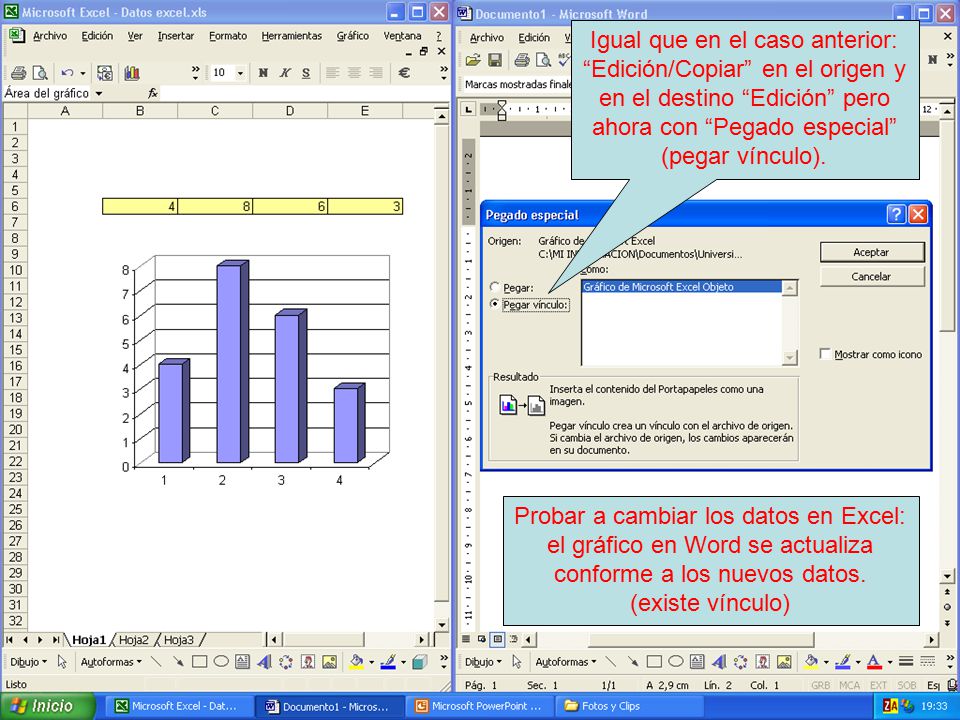Insert WordArt from Excel drawing toolbar
This screenshot has height=720, width=960.
(x=264, y=662)
